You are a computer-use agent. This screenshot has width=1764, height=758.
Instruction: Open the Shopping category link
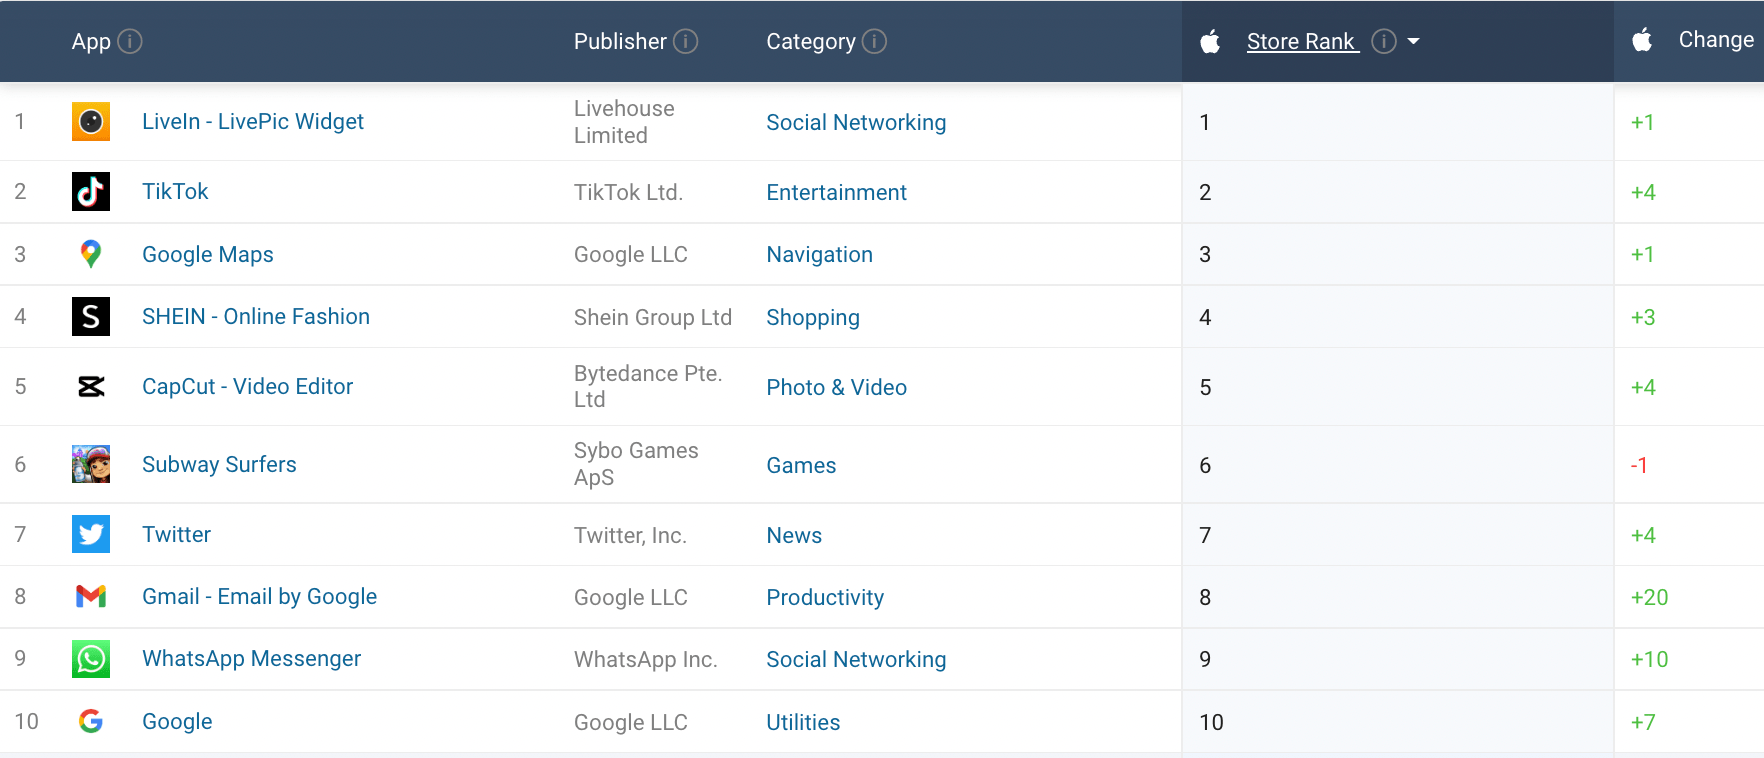[812, 317]
